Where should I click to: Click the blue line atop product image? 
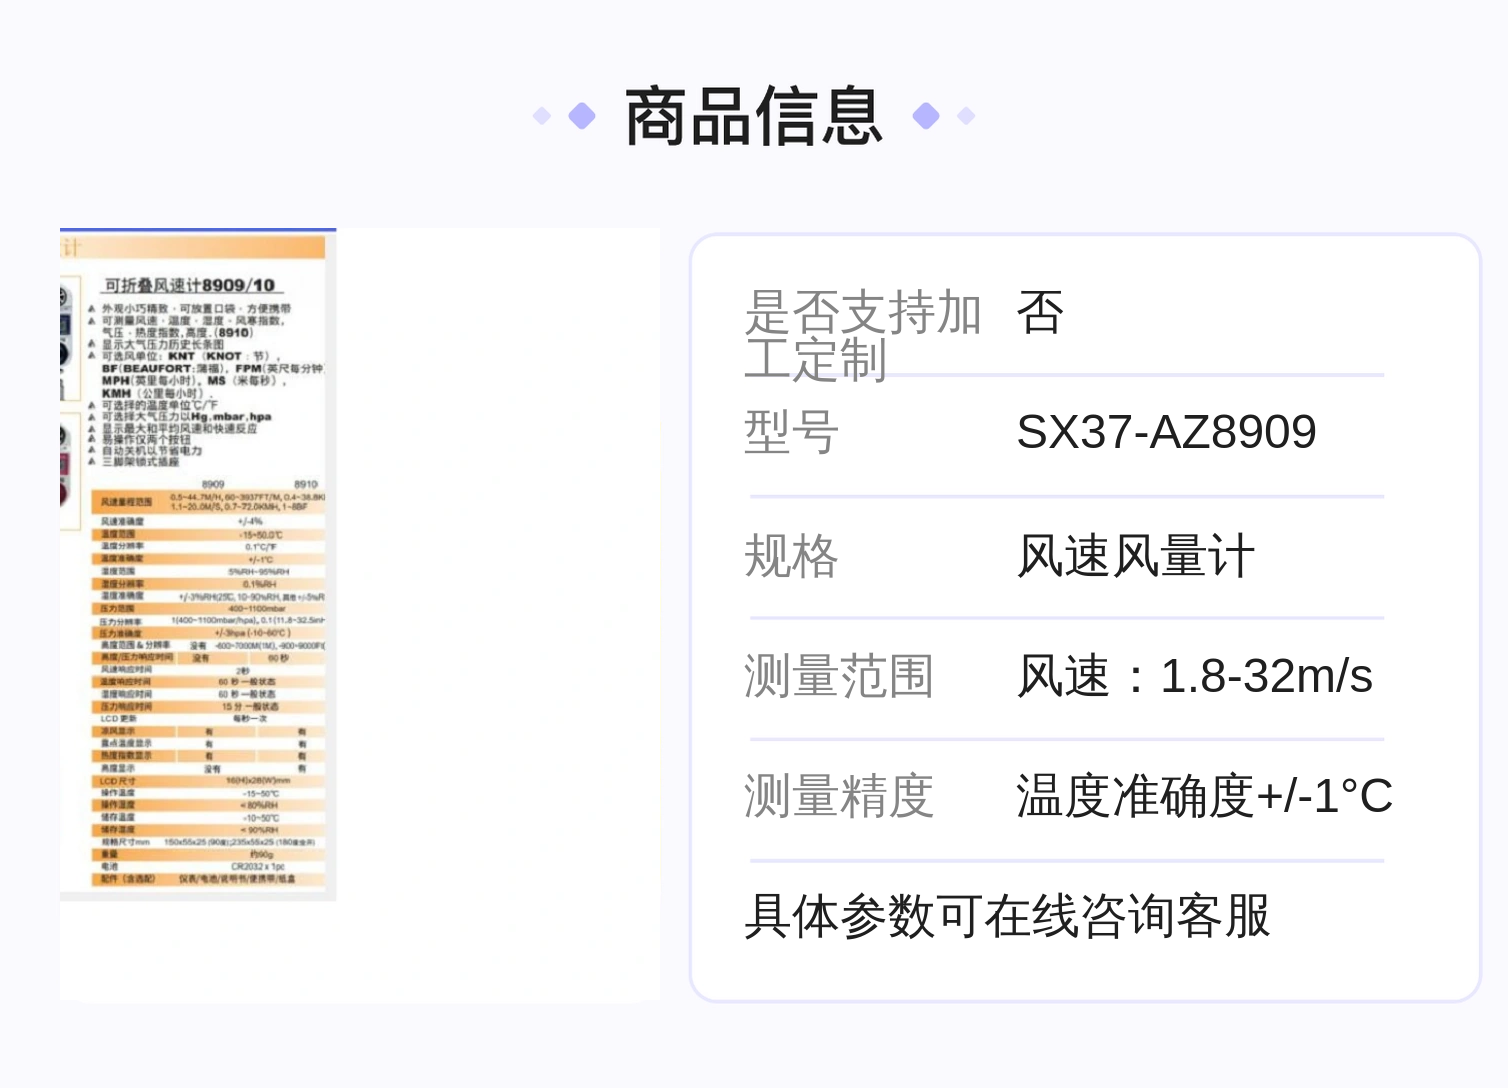click(198, 230)
